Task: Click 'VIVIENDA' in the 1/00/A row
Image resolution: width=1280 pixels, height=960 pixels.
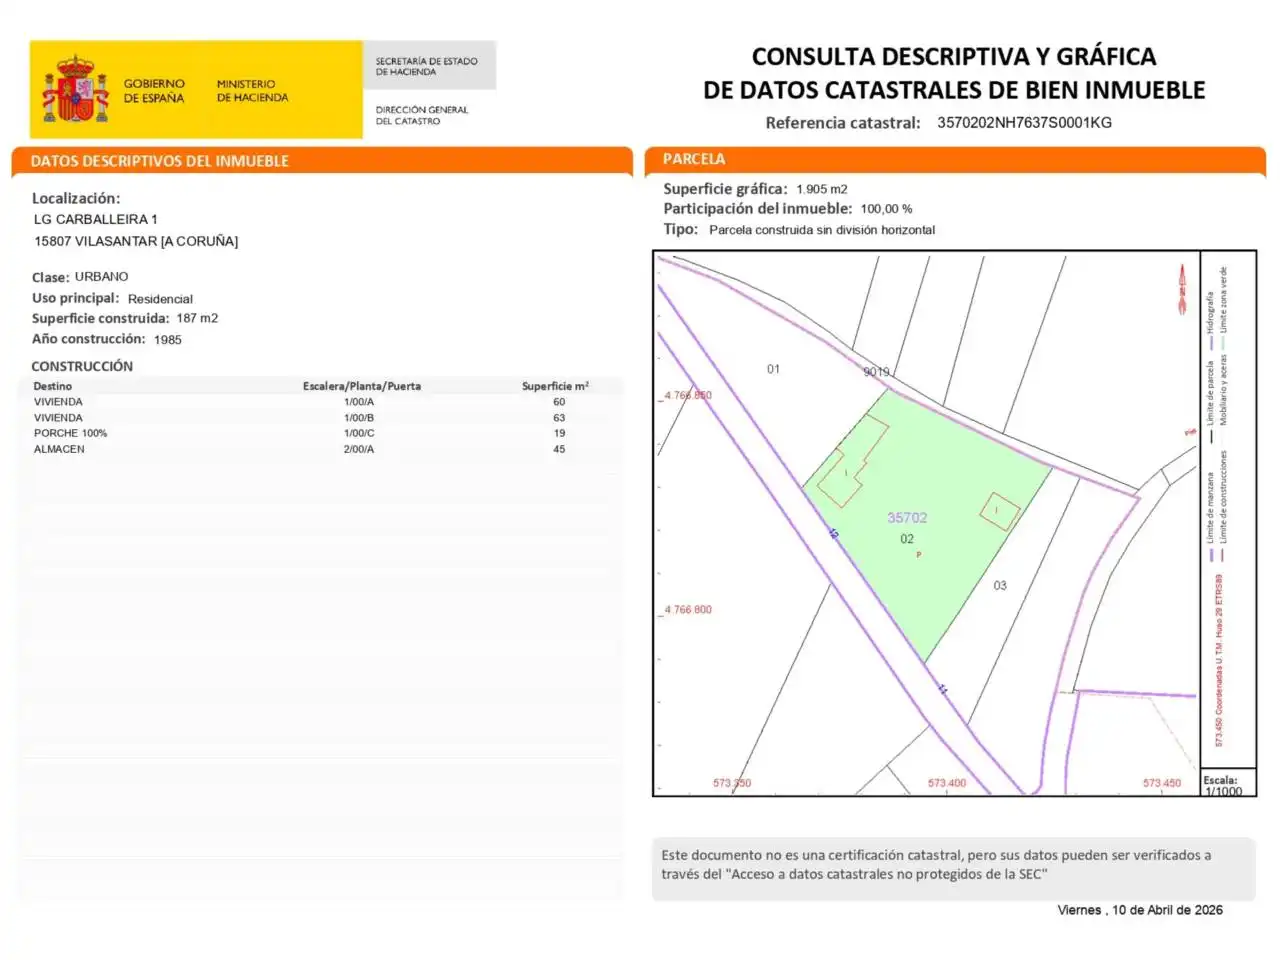Action: 58,402
